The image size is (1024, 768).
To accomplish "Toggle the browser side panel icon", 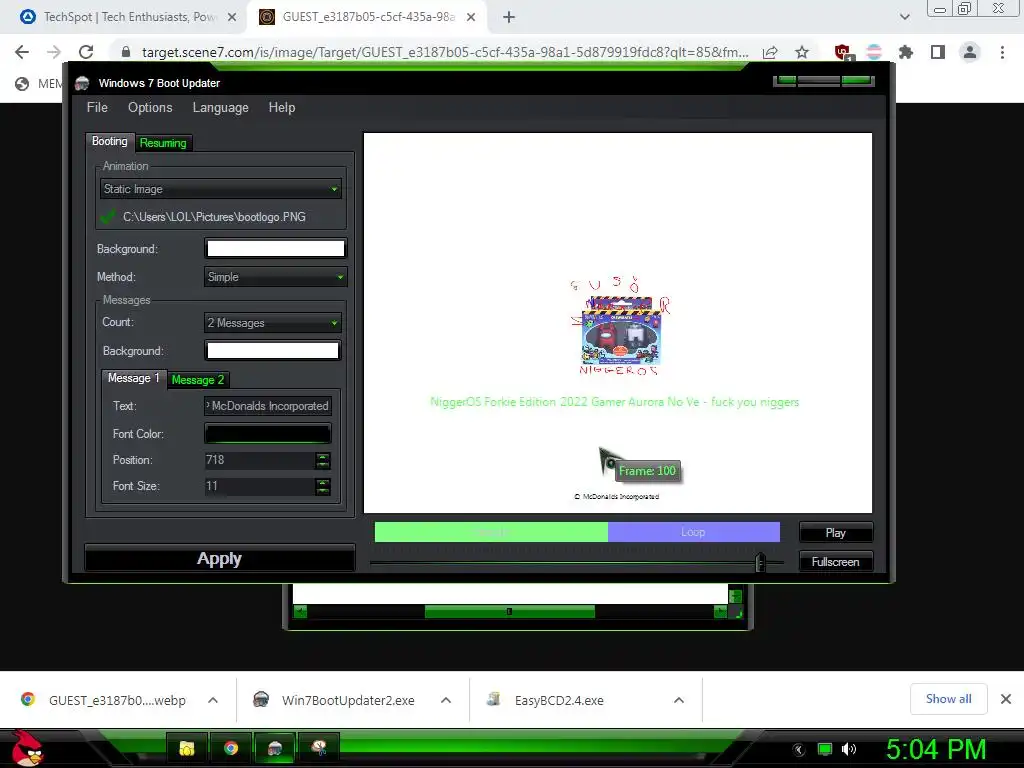I will tap(938, 52).
